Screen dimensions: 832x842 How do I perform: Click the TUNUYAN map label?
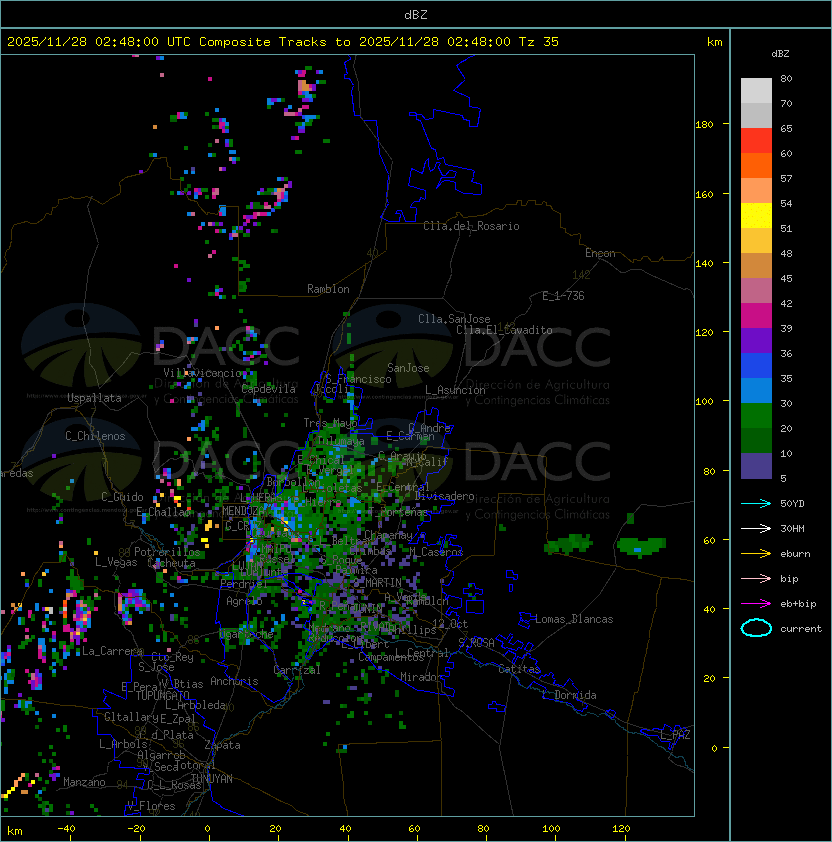[x=212, y=779]
